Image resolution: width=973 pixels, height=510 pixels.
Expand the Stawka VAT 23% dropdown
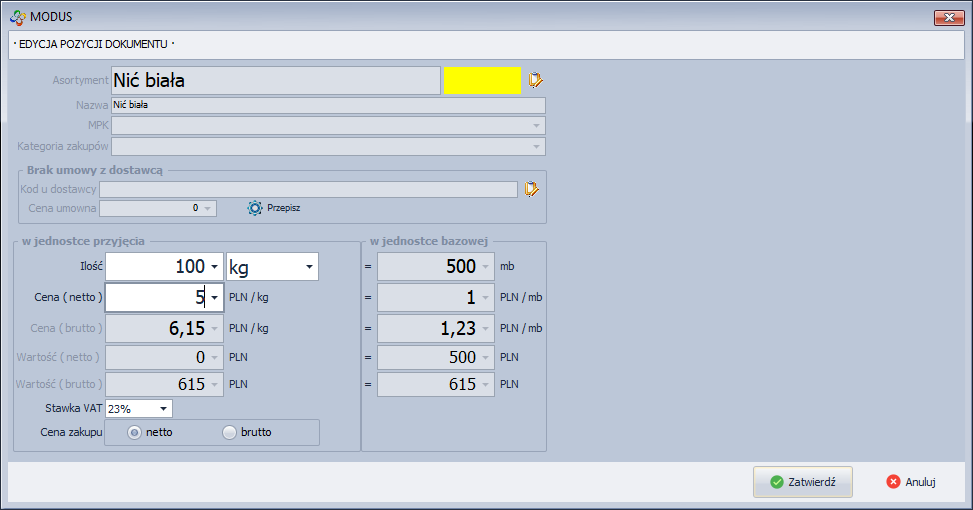click(163, 408)
